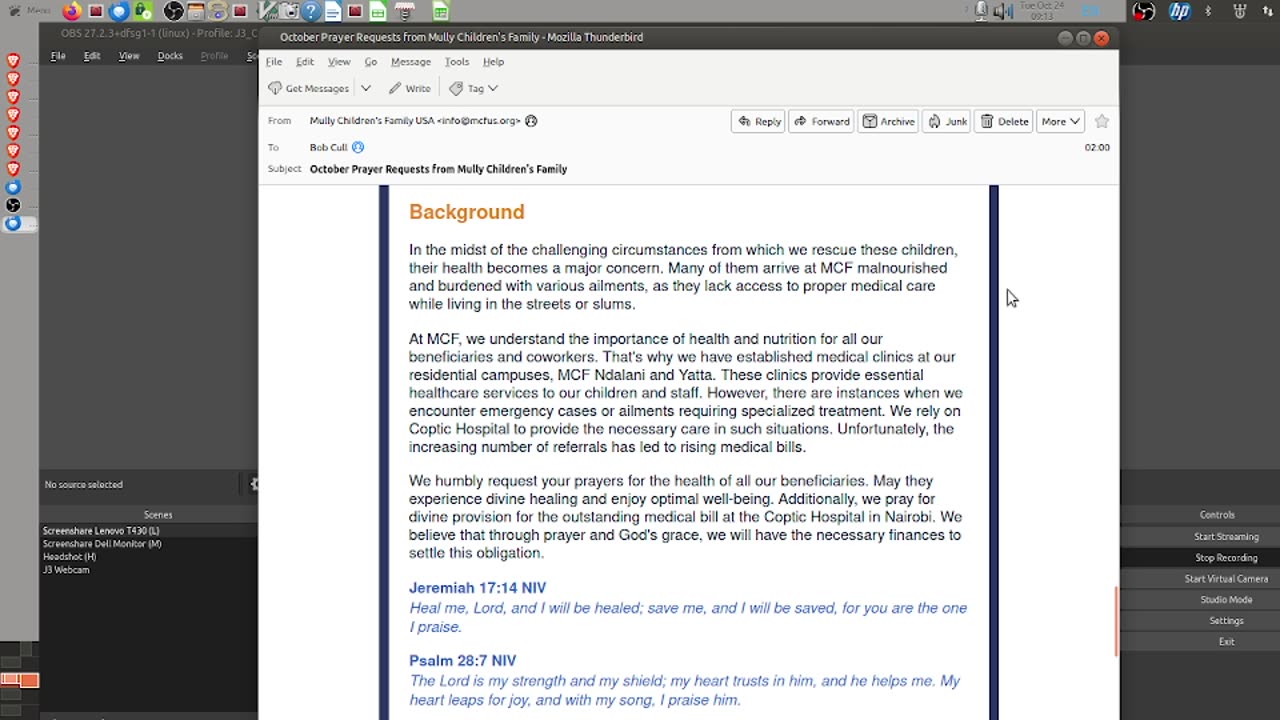Screen dimensions: 1280x720
Task: Mark message as Junk
Action: pyautogui.click(x=946, y=121)
